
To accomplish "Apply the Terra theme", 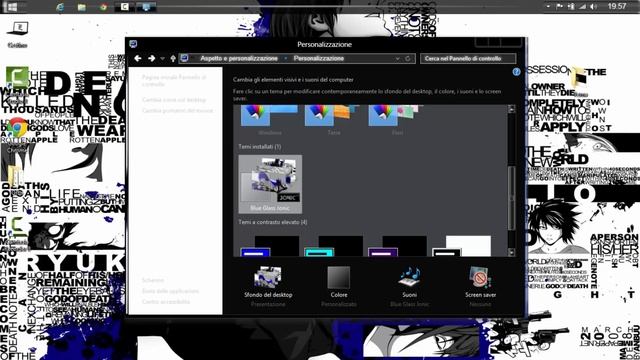I will coord(333,120).
